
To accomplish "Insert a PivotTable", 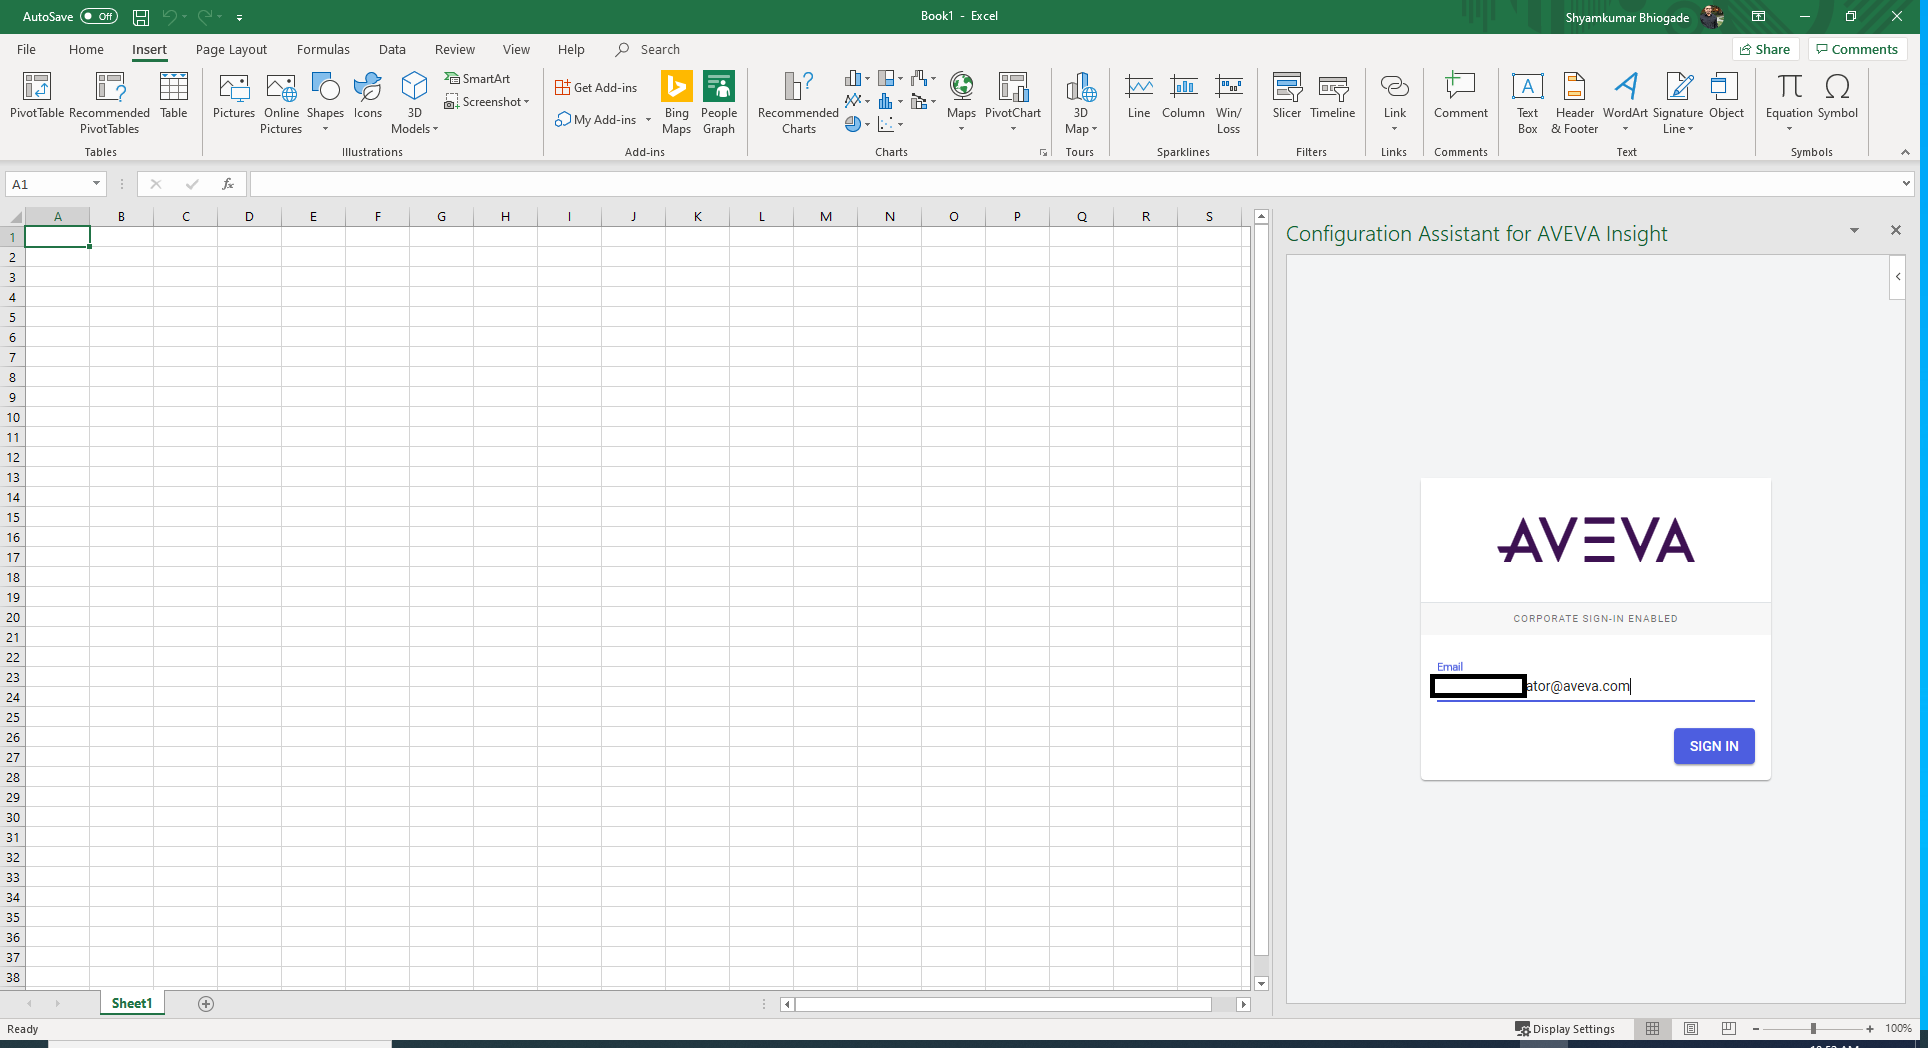I will [36, 100].
